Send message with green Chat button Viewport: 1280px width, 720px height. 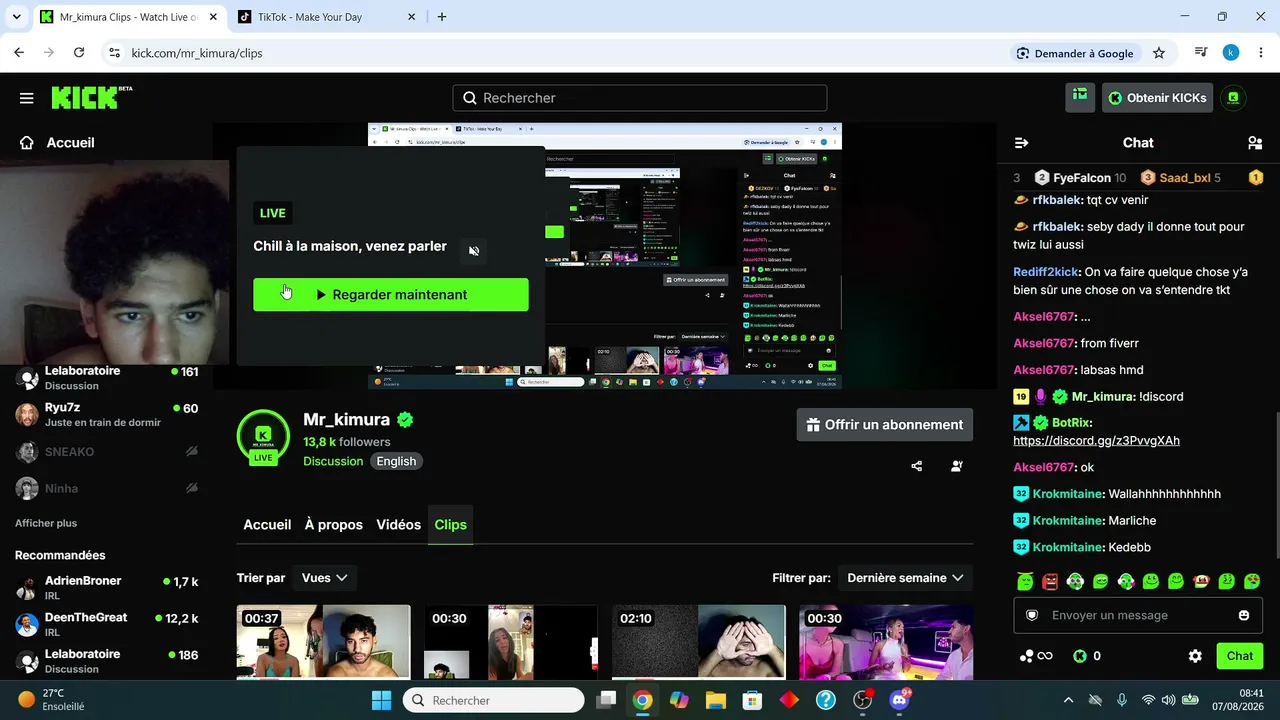click(1240, 656)
